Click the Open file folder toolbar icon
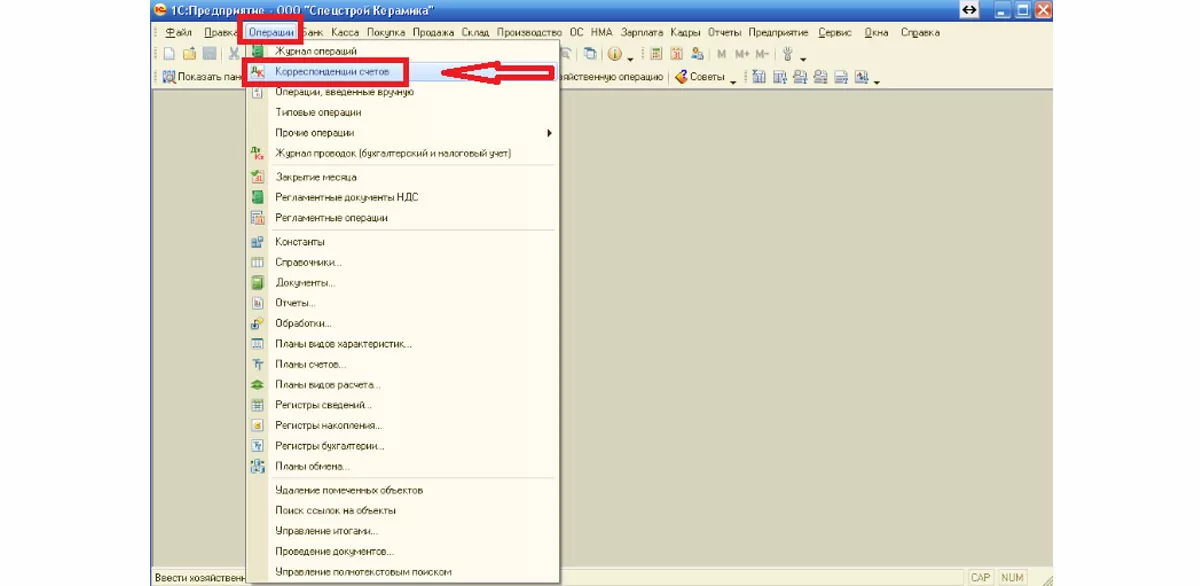1200x586 pixels. (x=189, y=54)
